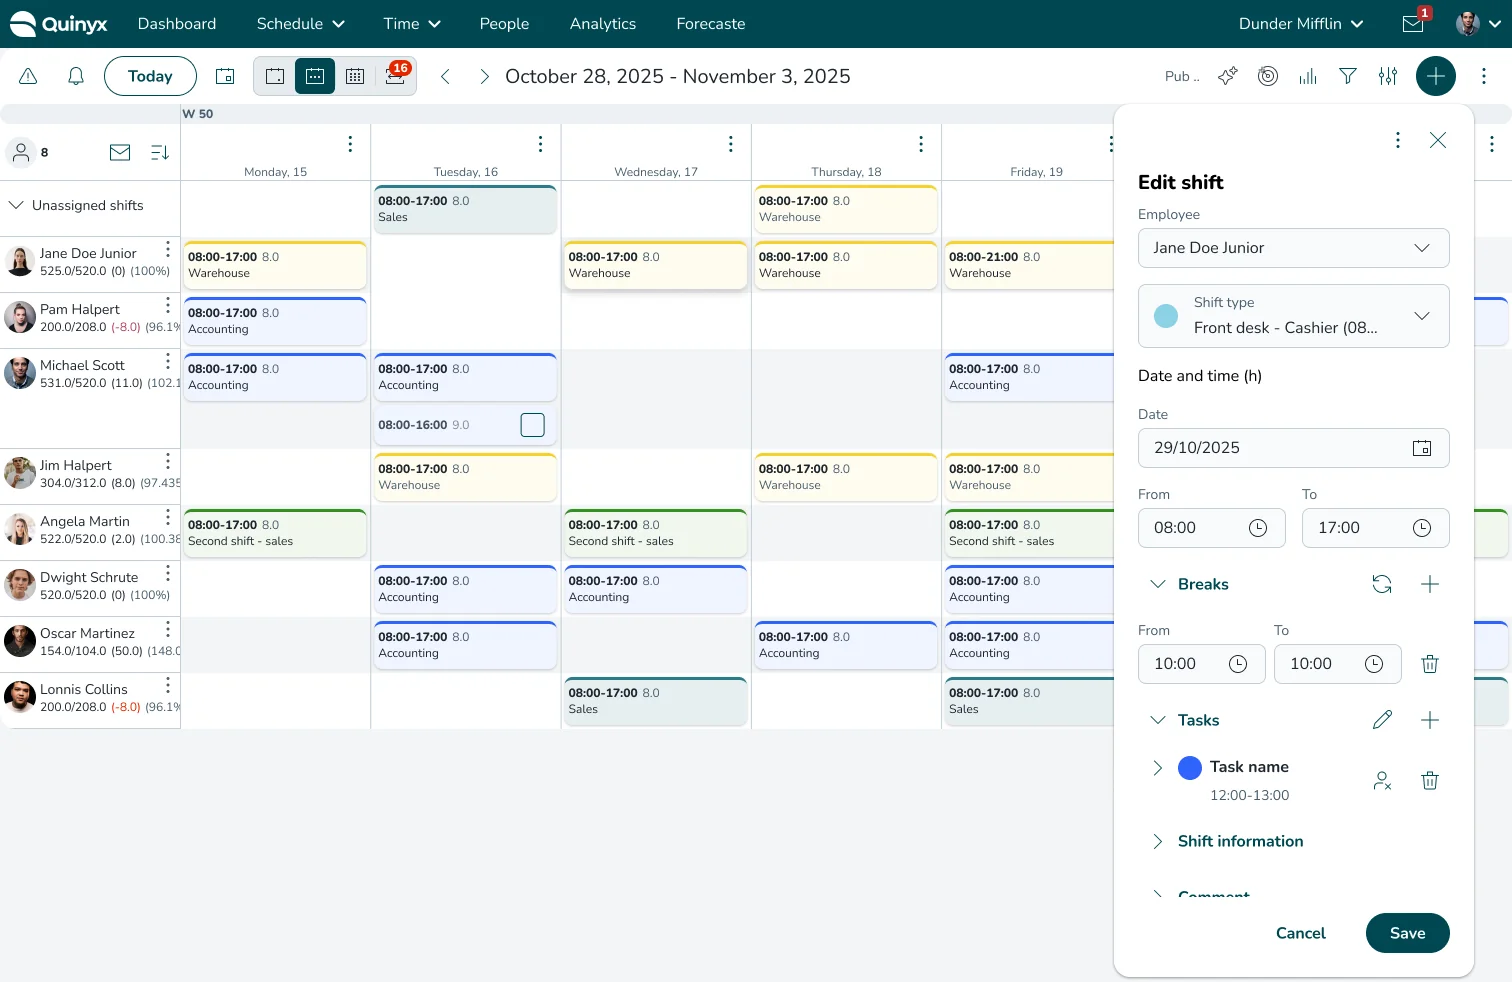Viewport: 1512px width, 982px height.
Task: Open the People menu item
Action: point(504,24)
